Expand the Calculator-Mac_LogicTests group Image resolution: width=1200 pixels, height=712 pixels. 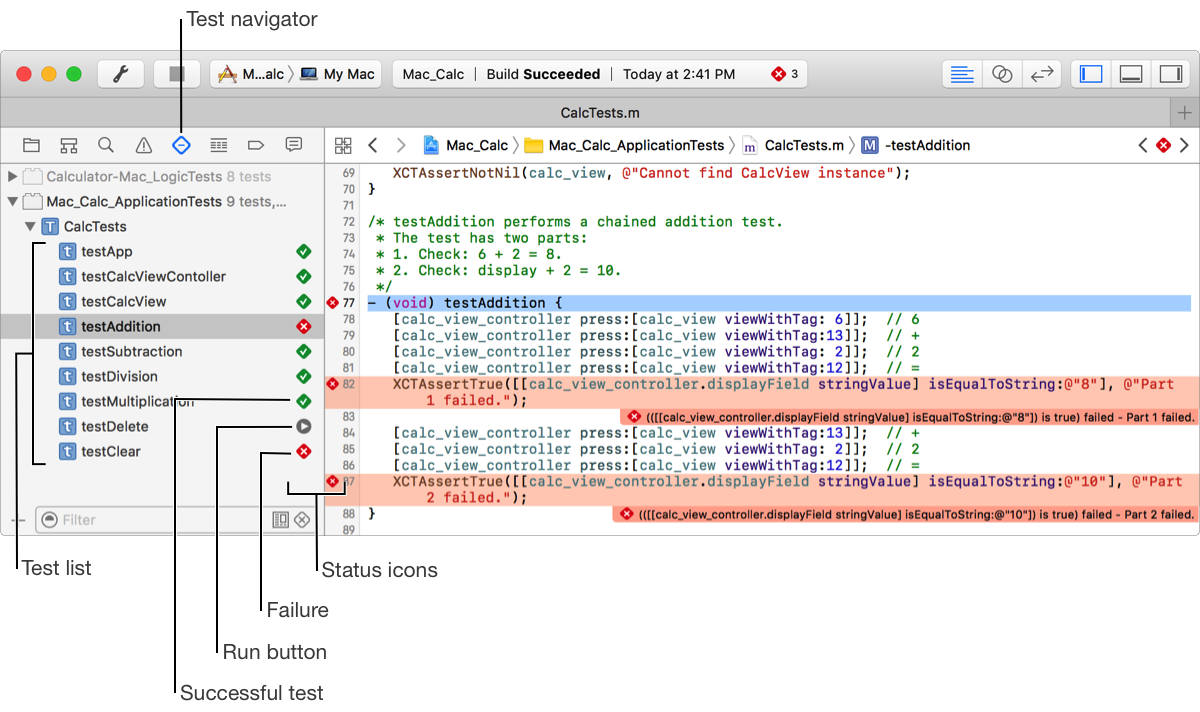point(13,177)
